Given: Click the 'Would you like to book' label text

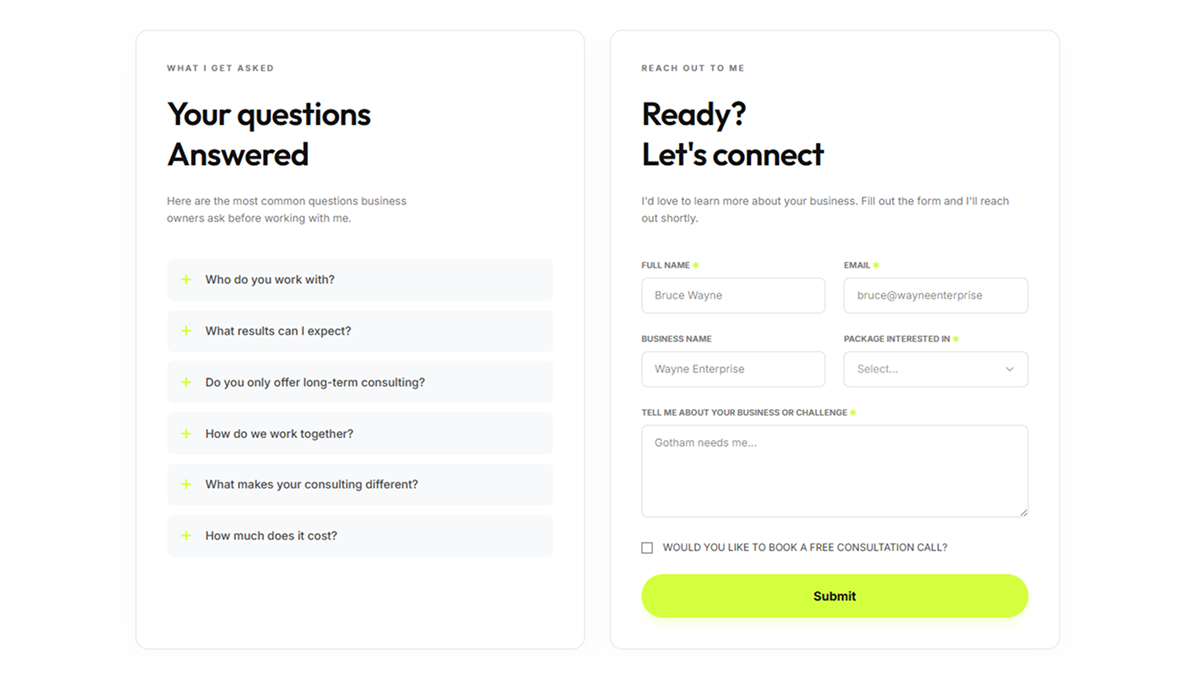Looking at the screenshot, I should click(805, 548).
